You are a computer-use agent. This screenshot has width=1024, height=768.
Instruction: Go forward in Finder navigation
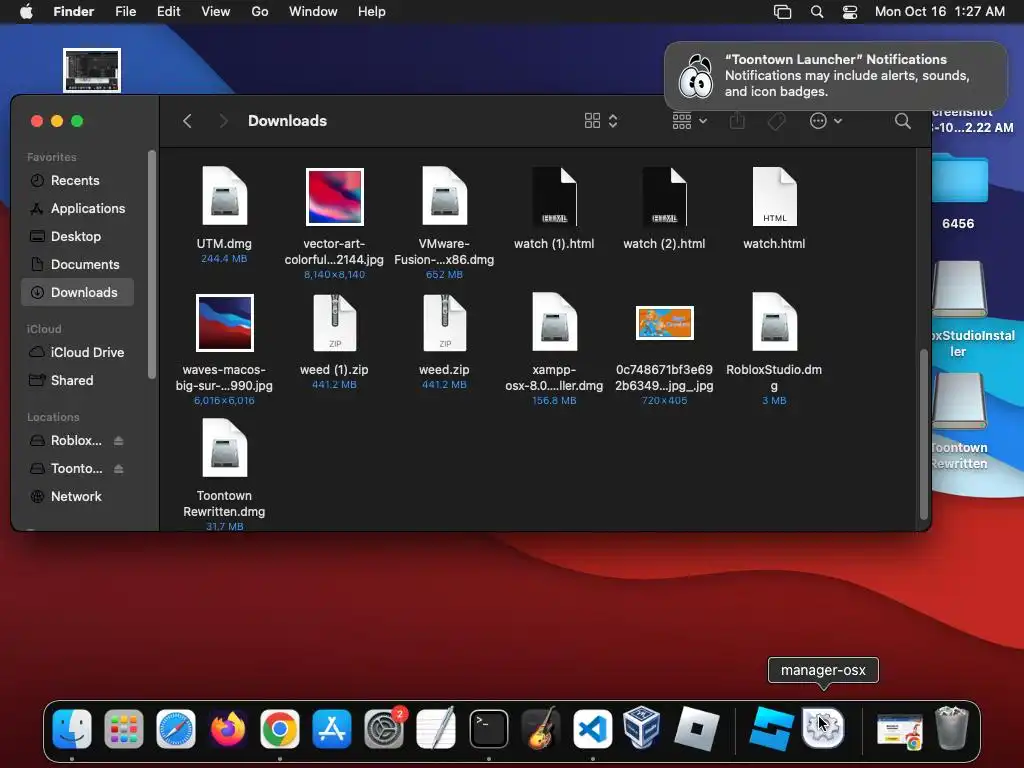(x=223, y=121)
